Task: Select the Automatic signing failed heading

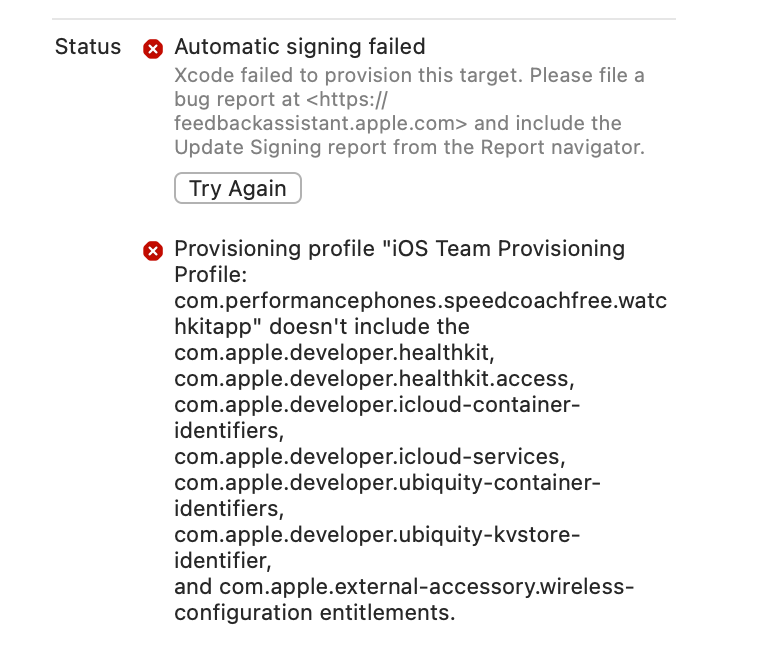Action: coord(299,47)
